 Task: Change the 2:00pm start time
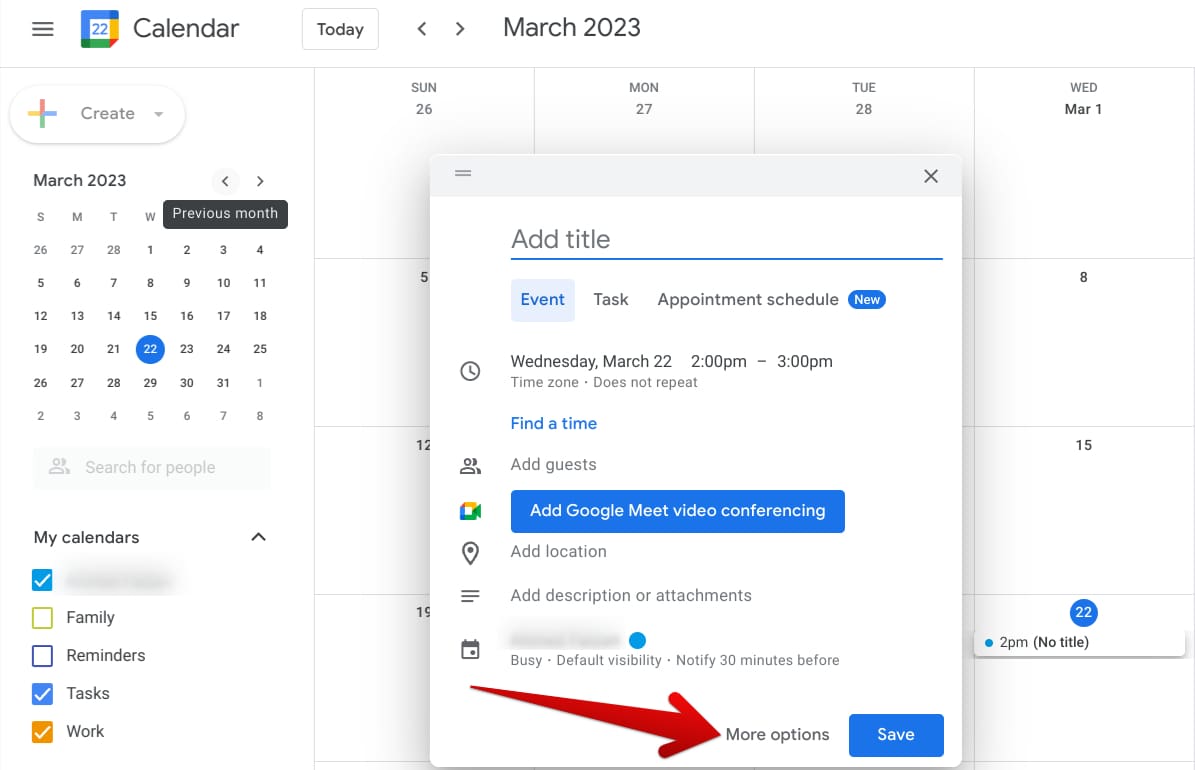719,361
